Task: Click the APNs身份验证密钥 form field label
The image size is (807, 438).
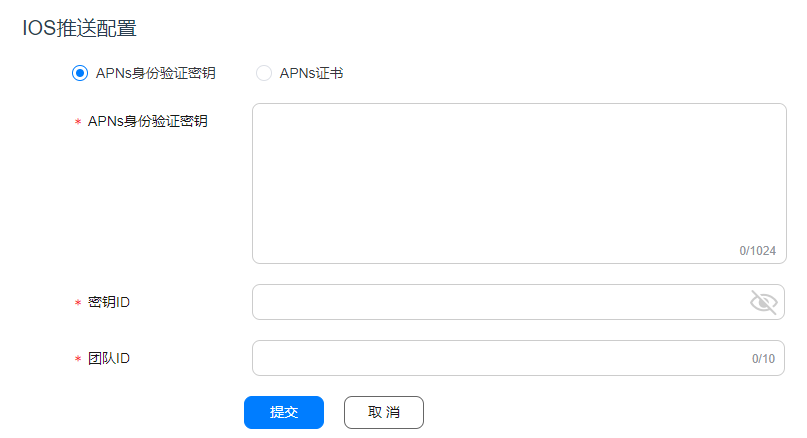Action: point(148,121)
